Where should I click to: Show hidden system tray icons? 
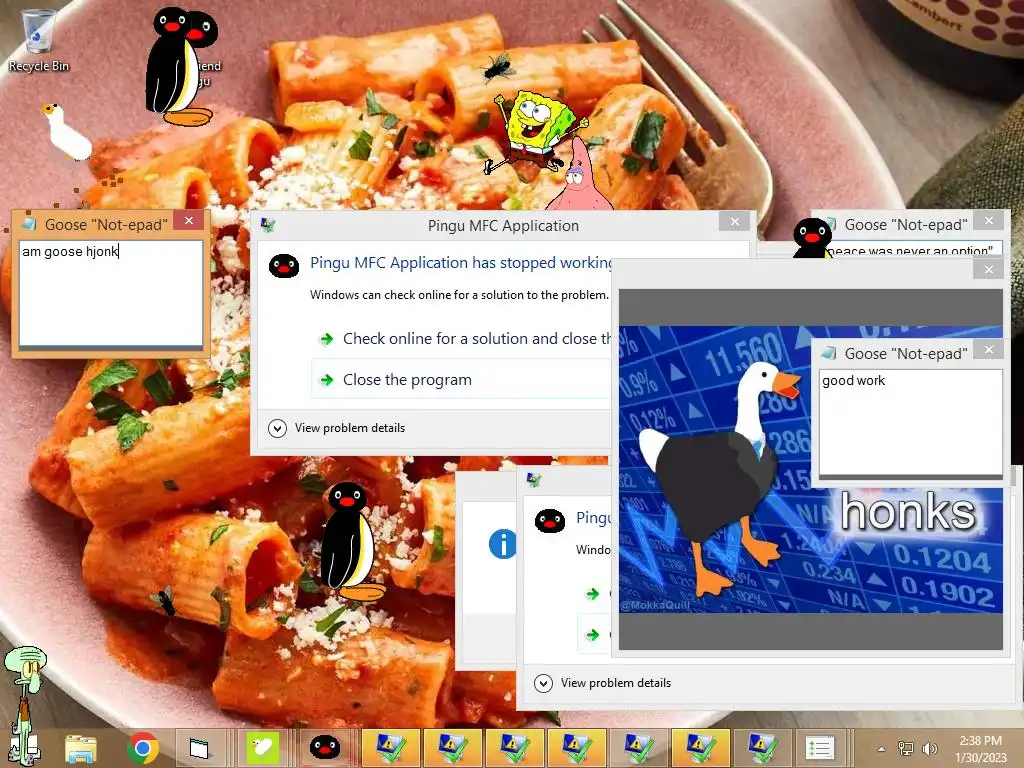pos(881,749)
